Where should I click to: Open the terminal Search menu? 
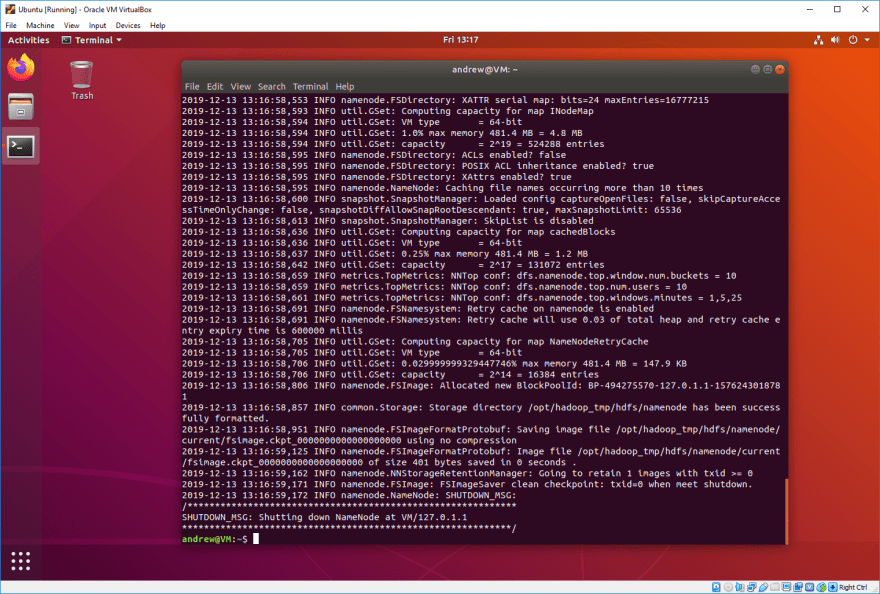click(x=272, y=86)
